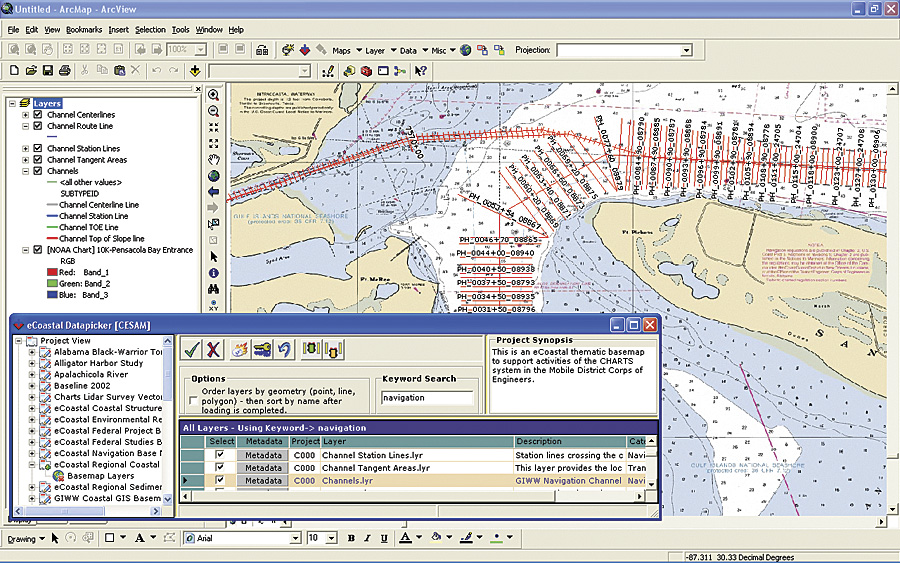Screen dimensions: 900x563
Task: Toggle Channels layer visibility checkbox
Action: tap(38, 170)
